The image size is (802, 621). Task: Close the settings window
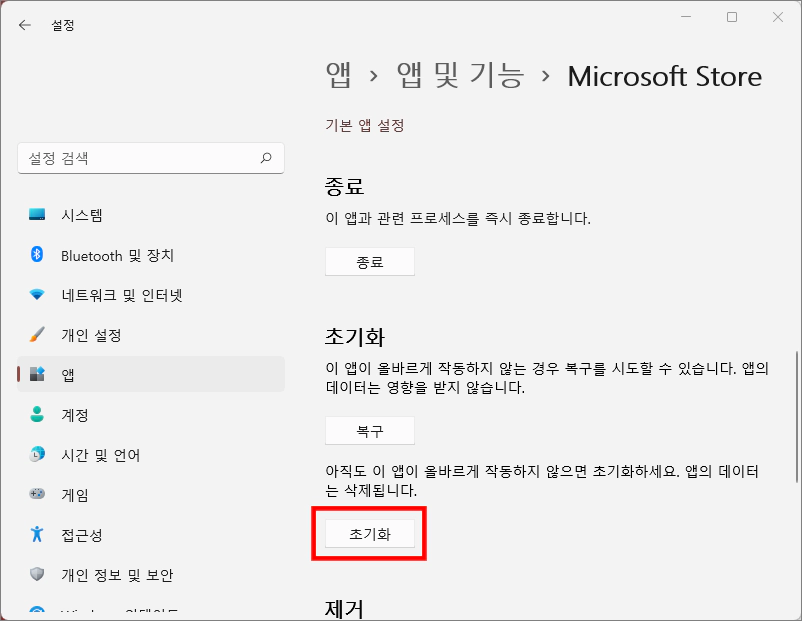point(778,17)
